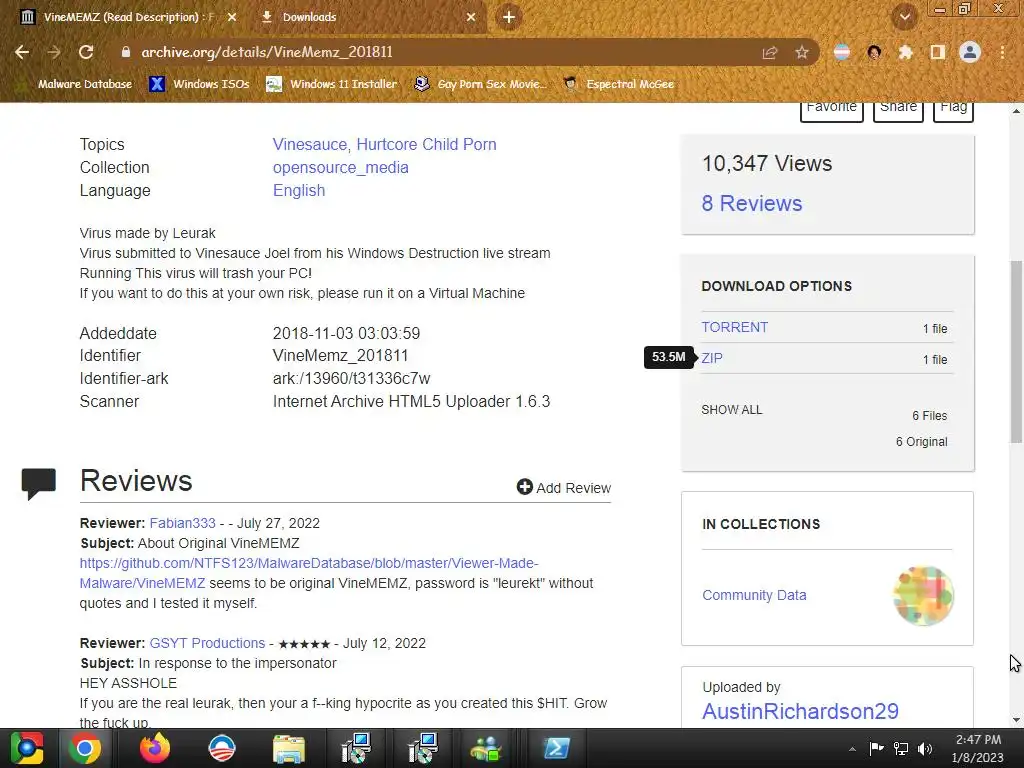Jump to the 8 Reviews link

click(752, 204)
